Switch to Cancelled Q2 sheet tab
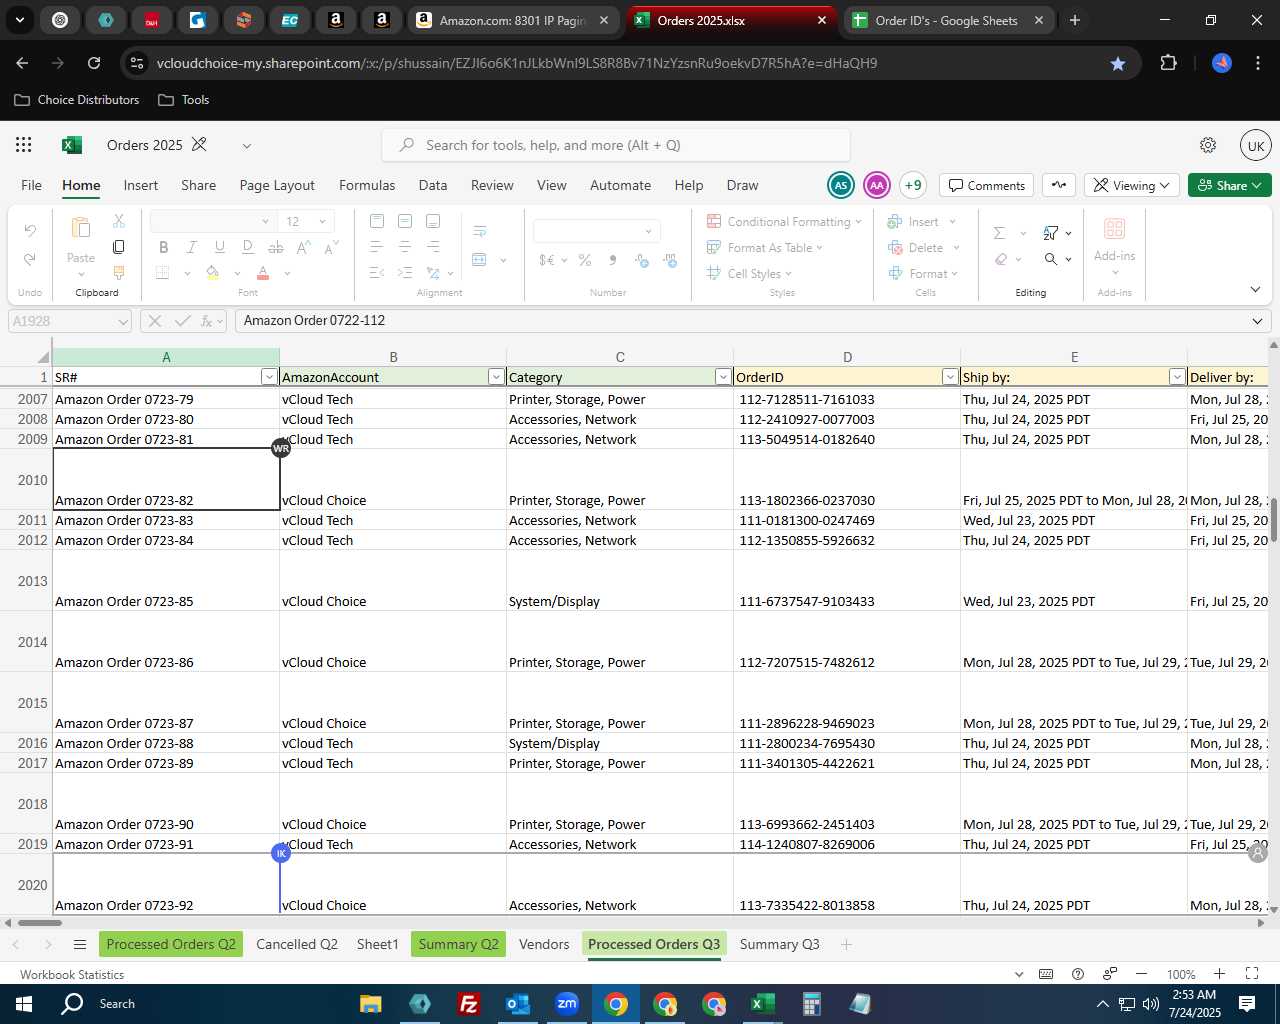The image size is (1280, 1024). [297, 944]
